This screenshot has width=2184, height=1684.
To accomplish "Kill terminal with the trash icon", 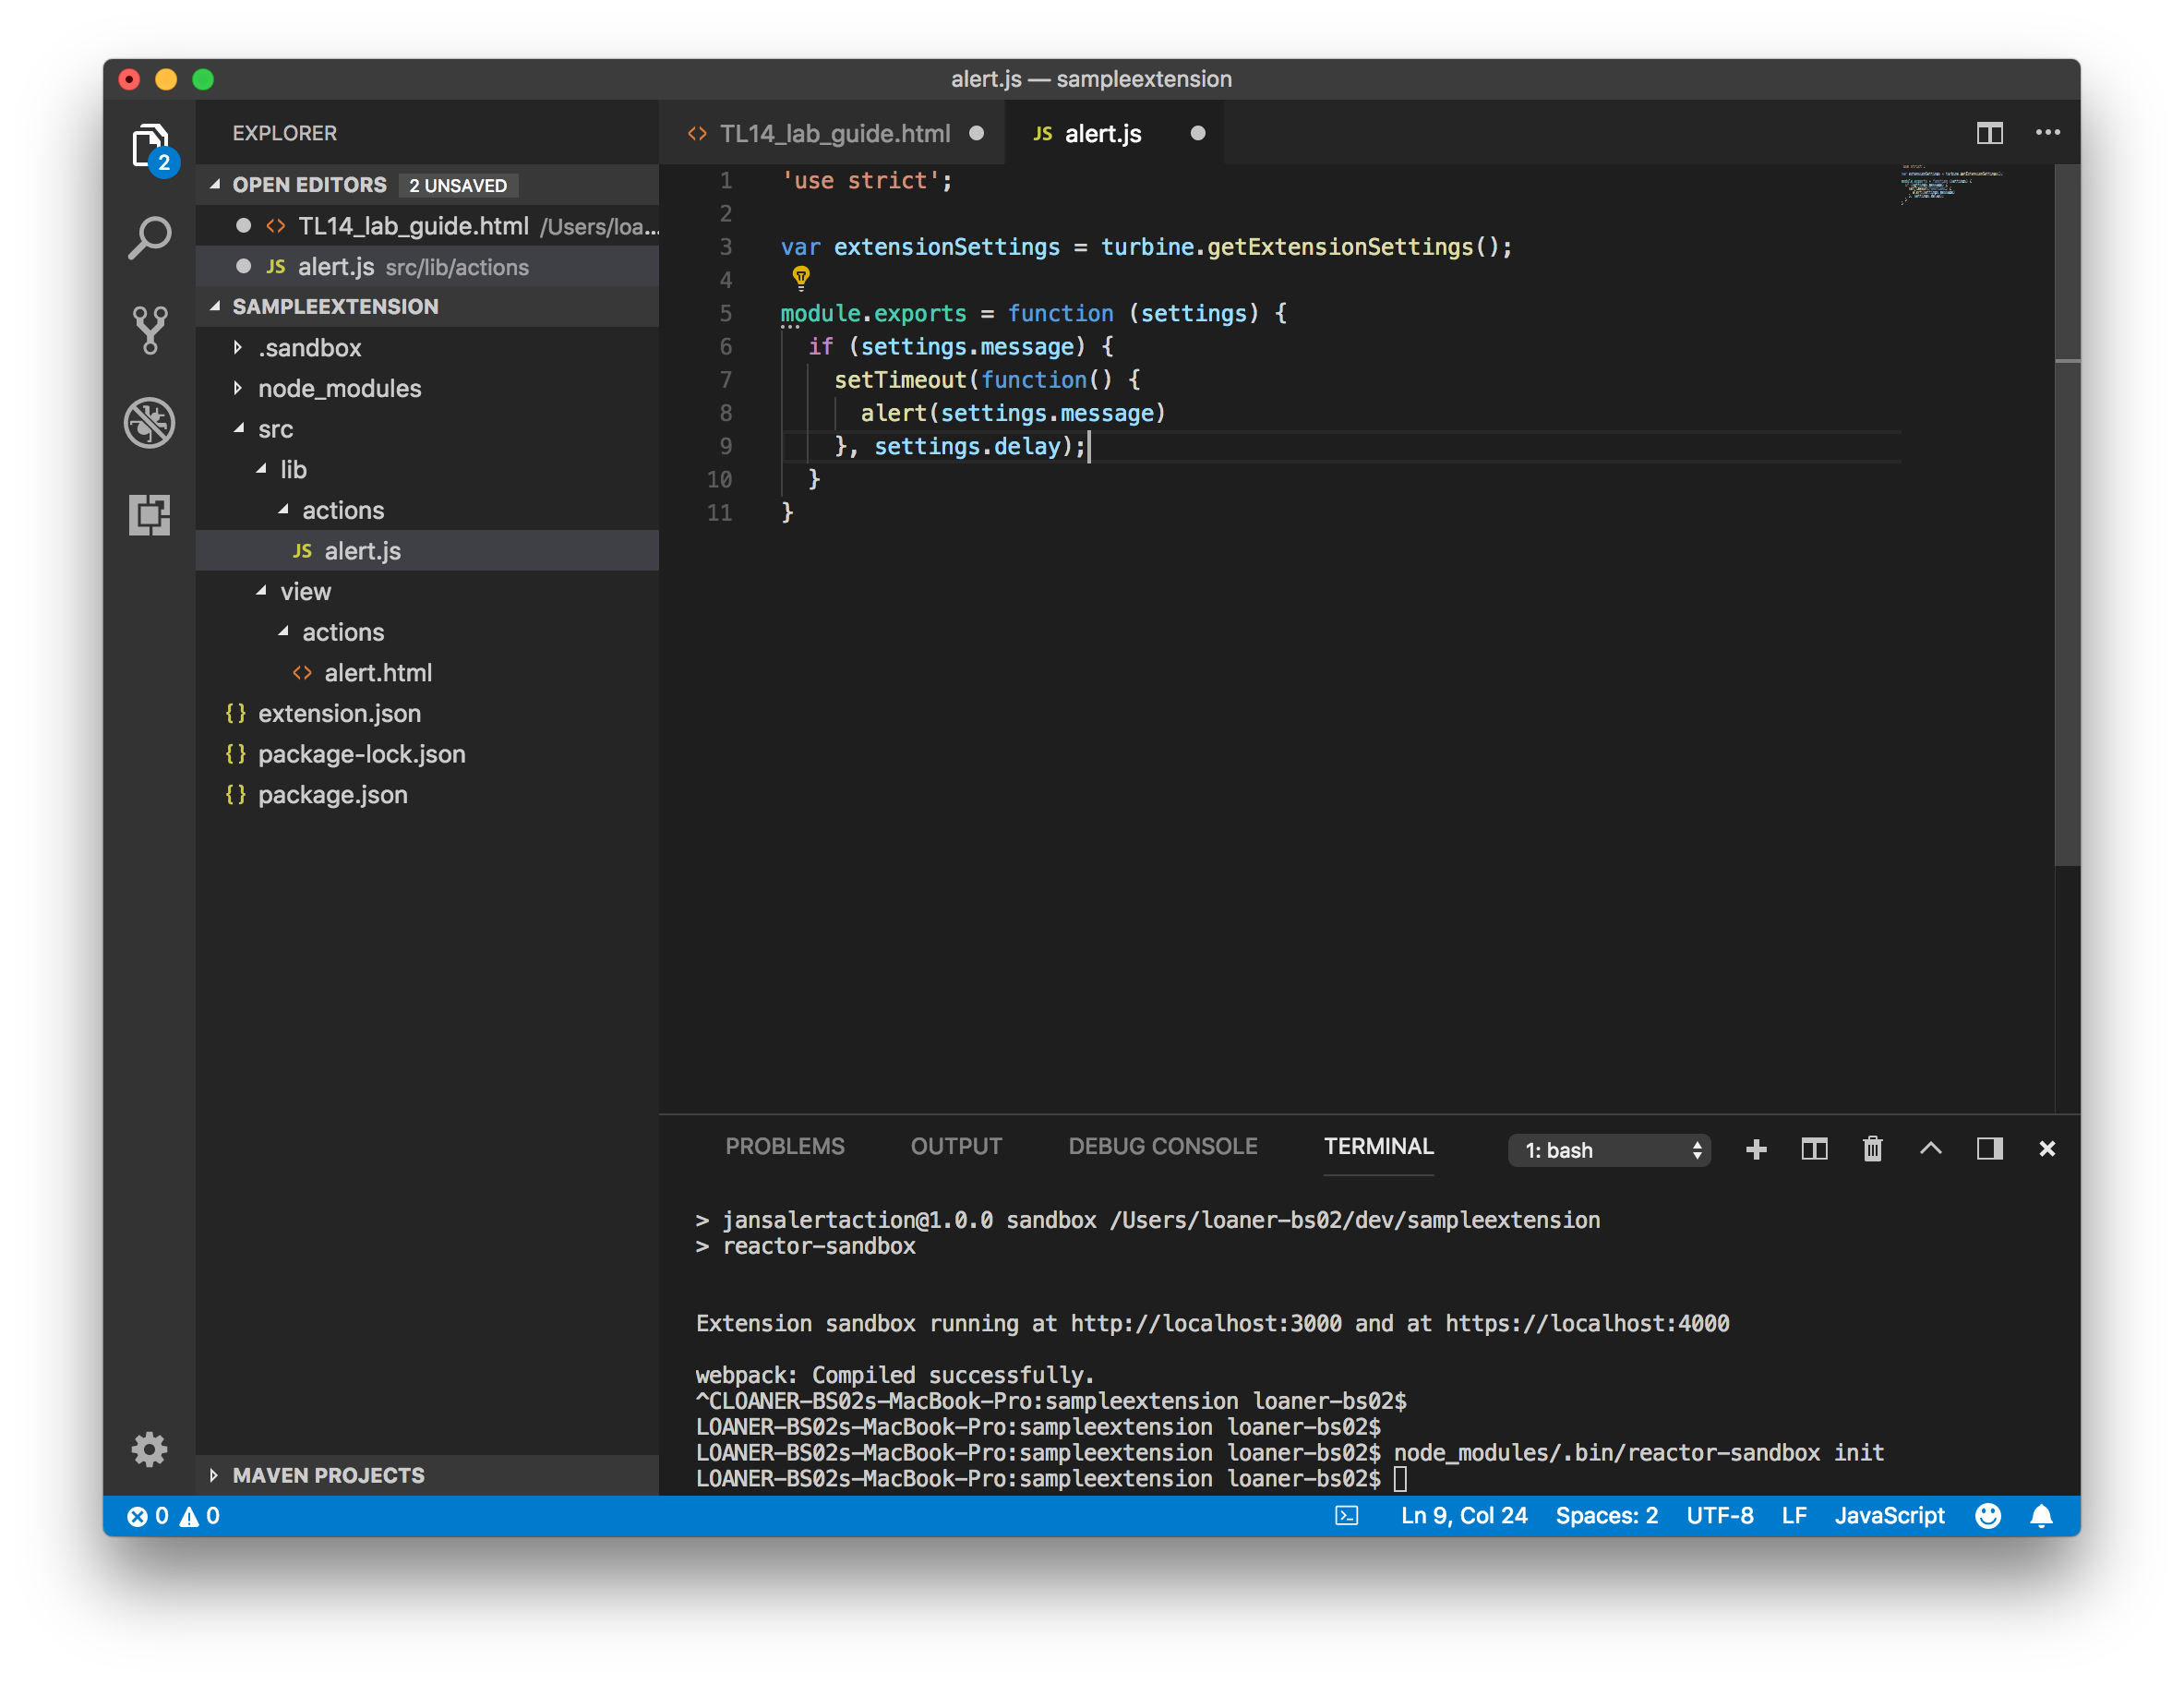I will tap(1872, 1149).
